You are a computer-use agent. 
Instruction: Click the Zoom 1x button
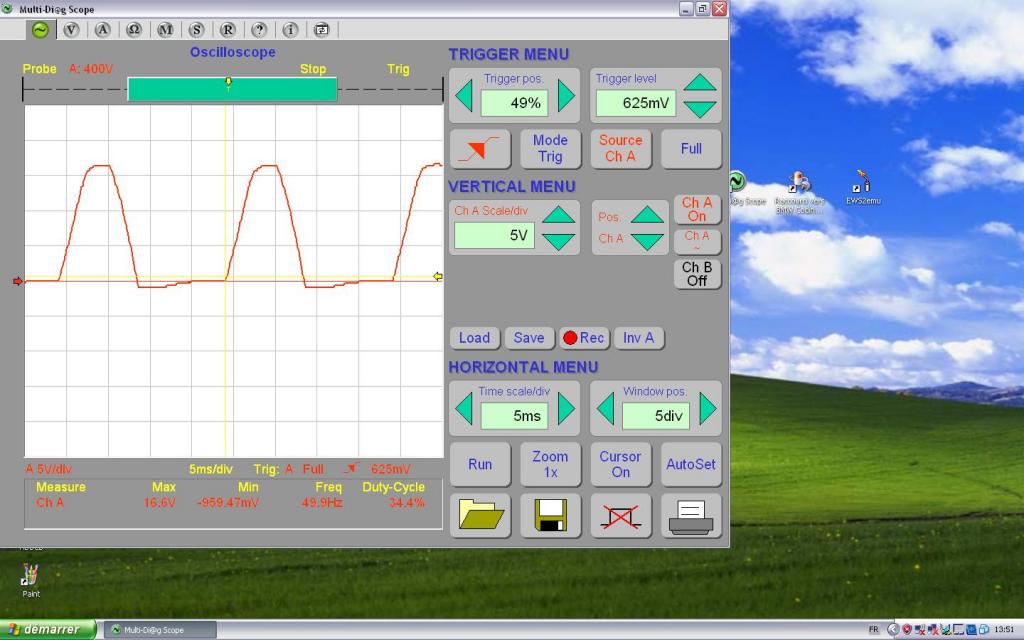point(551,464)
